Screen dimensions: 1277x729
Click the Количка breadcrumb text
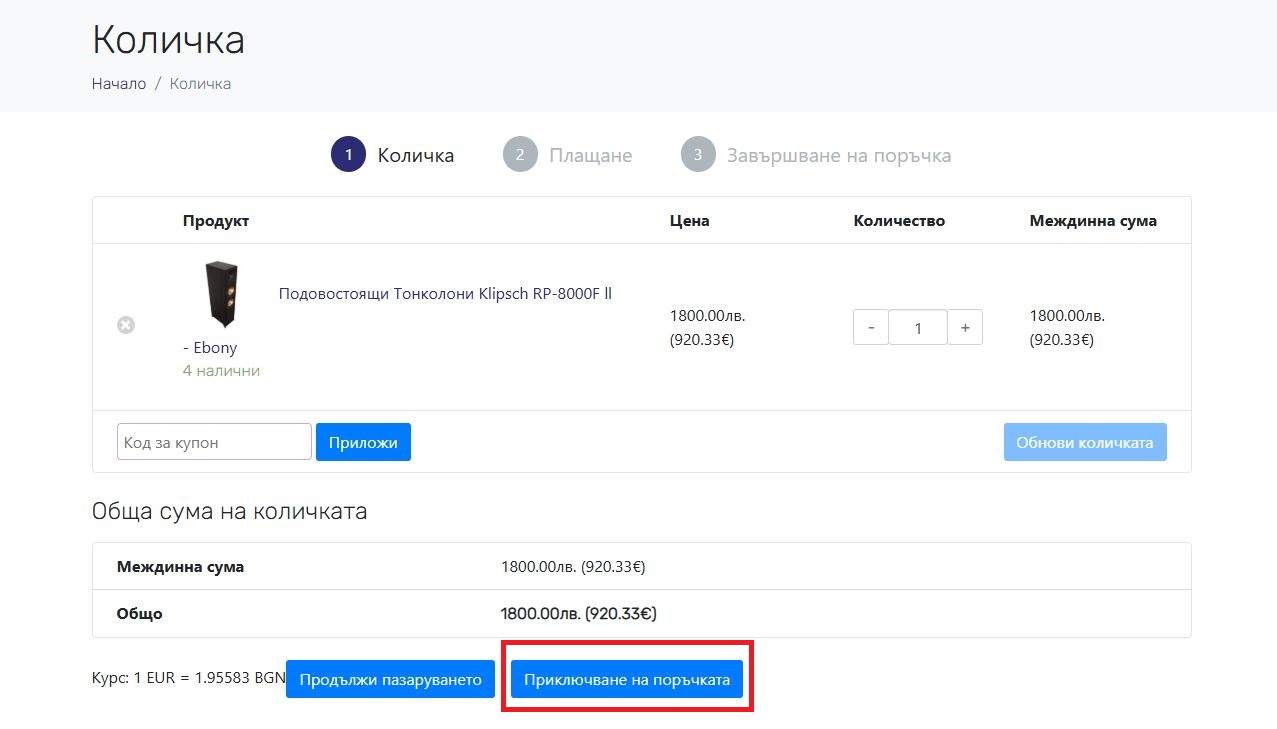[200, 84]
